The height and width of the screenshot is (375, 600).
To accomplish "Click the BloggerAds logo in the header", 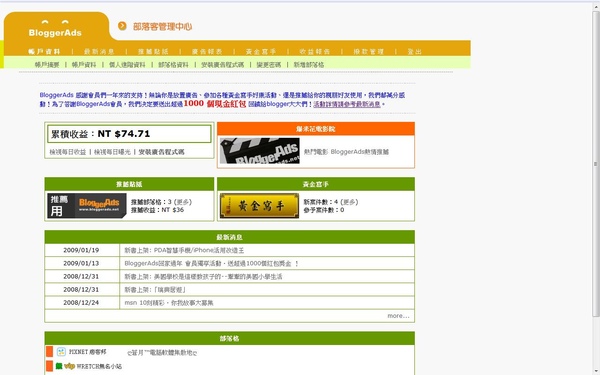I will click(x=55, y=29).
